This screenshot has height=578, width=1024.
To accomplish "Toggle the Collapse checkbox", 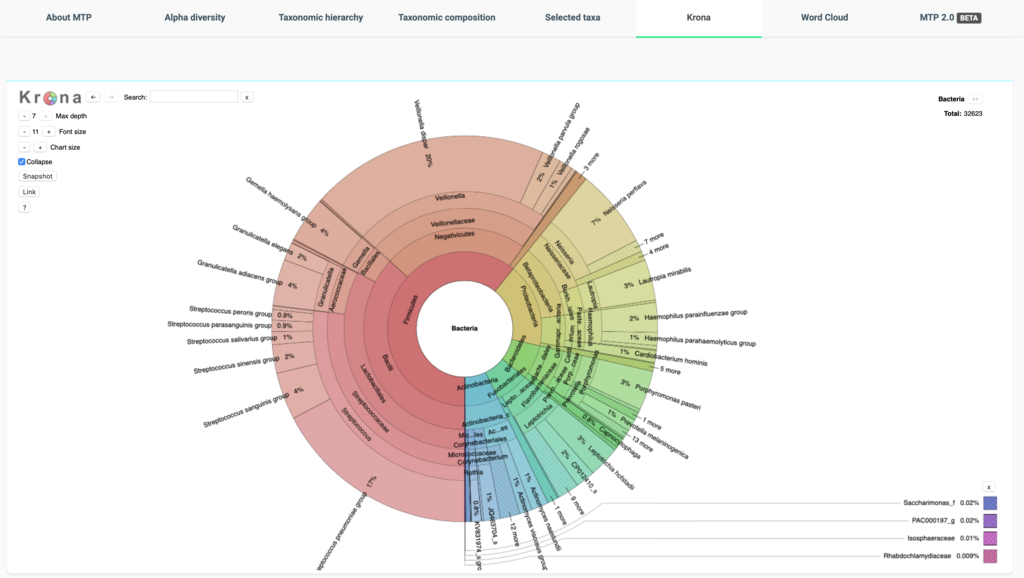I will 22,161.
